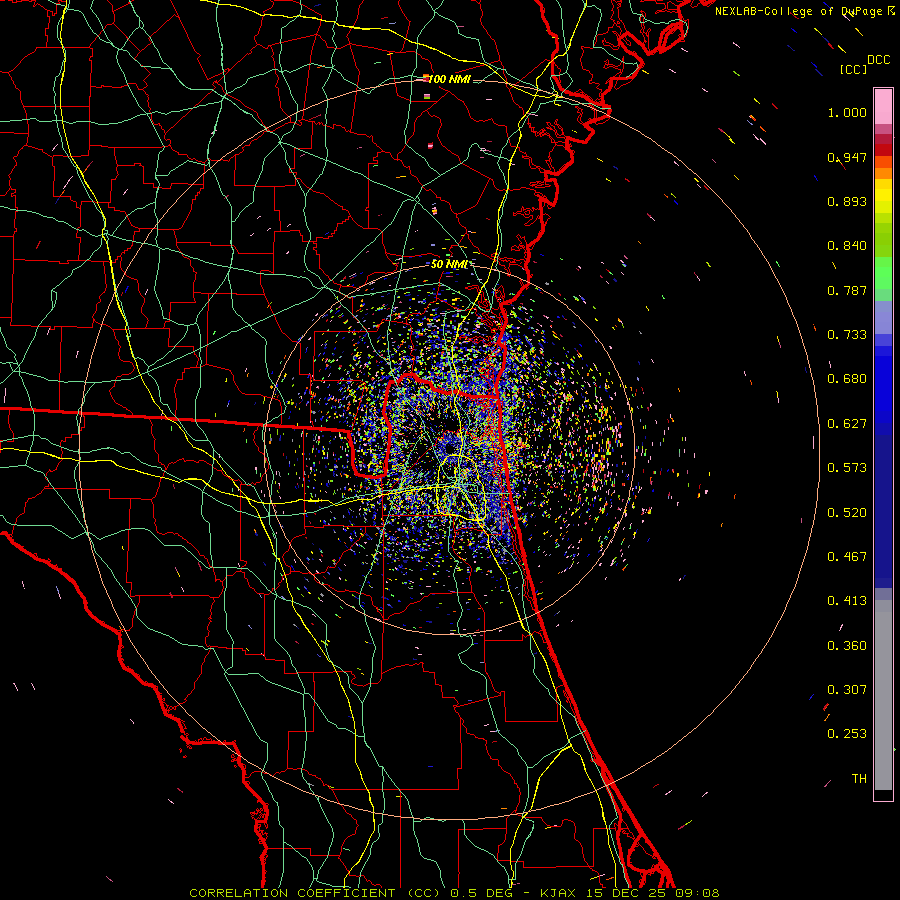Pick the lavender segment near 0.733
This screenshot has width=900, height=900.
point(883,317)
